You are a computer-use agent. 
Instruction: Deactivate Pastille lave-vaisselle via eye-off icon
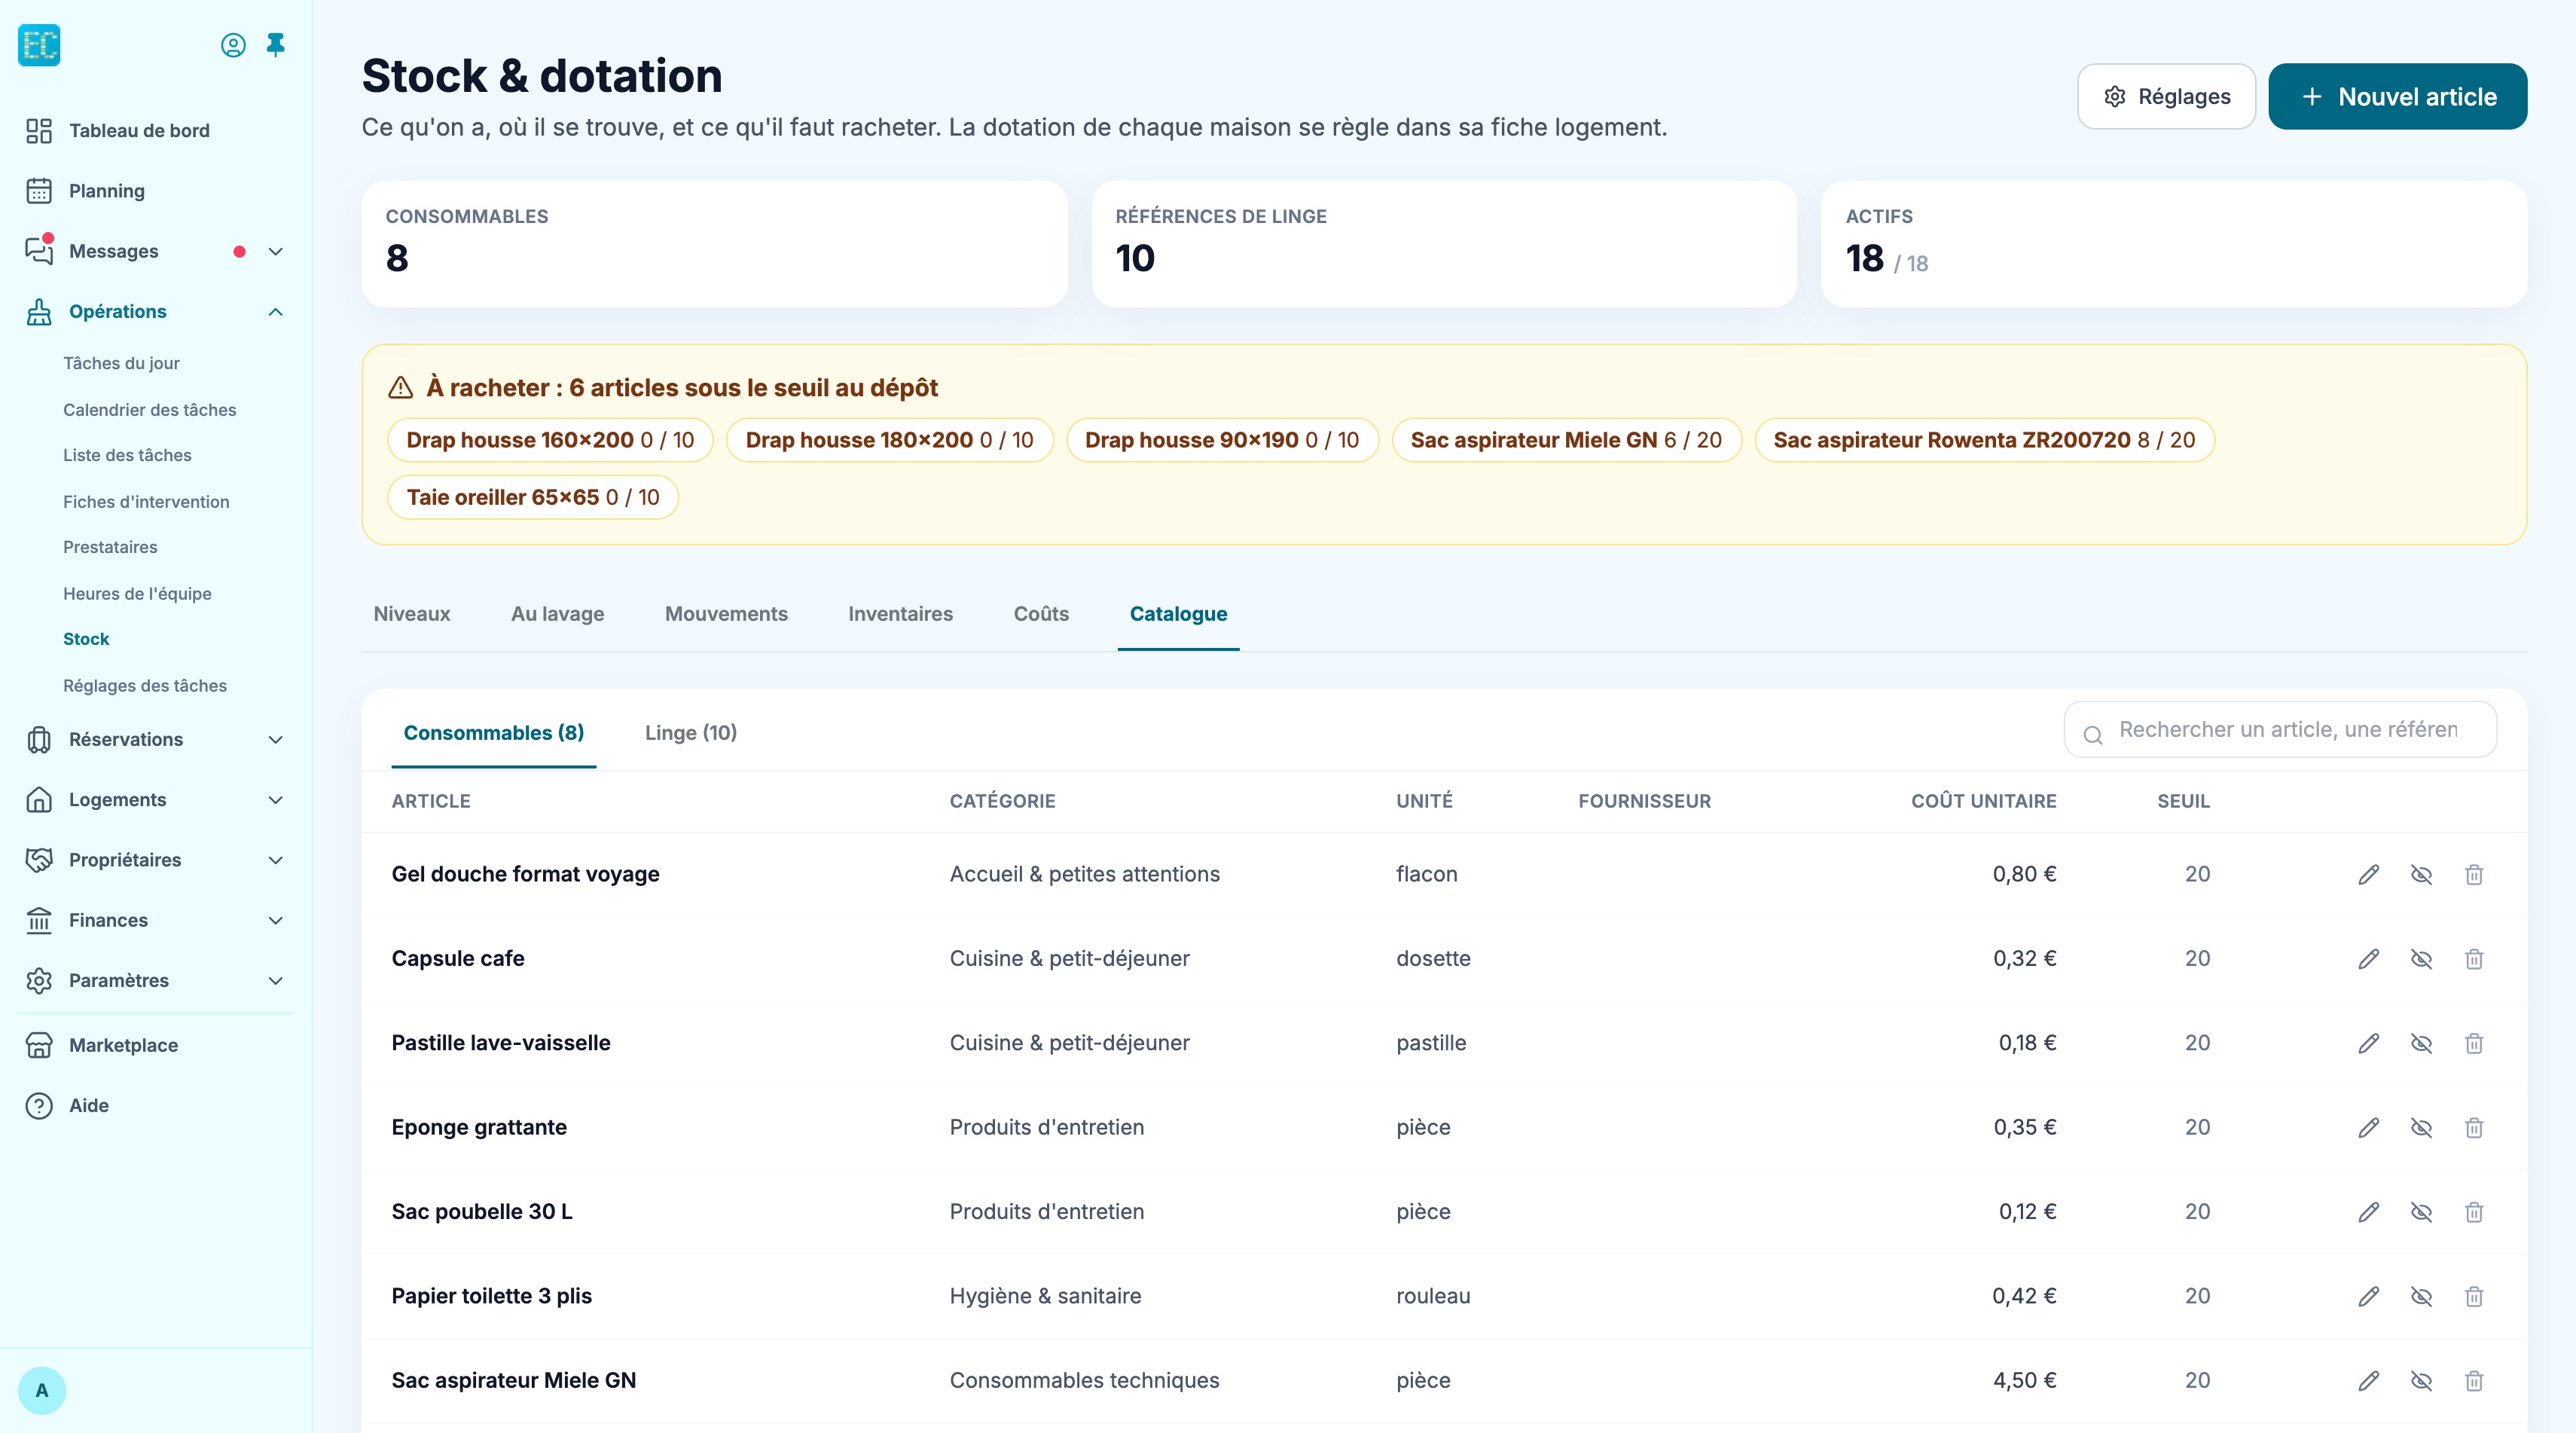(x=2421, y=1043)
